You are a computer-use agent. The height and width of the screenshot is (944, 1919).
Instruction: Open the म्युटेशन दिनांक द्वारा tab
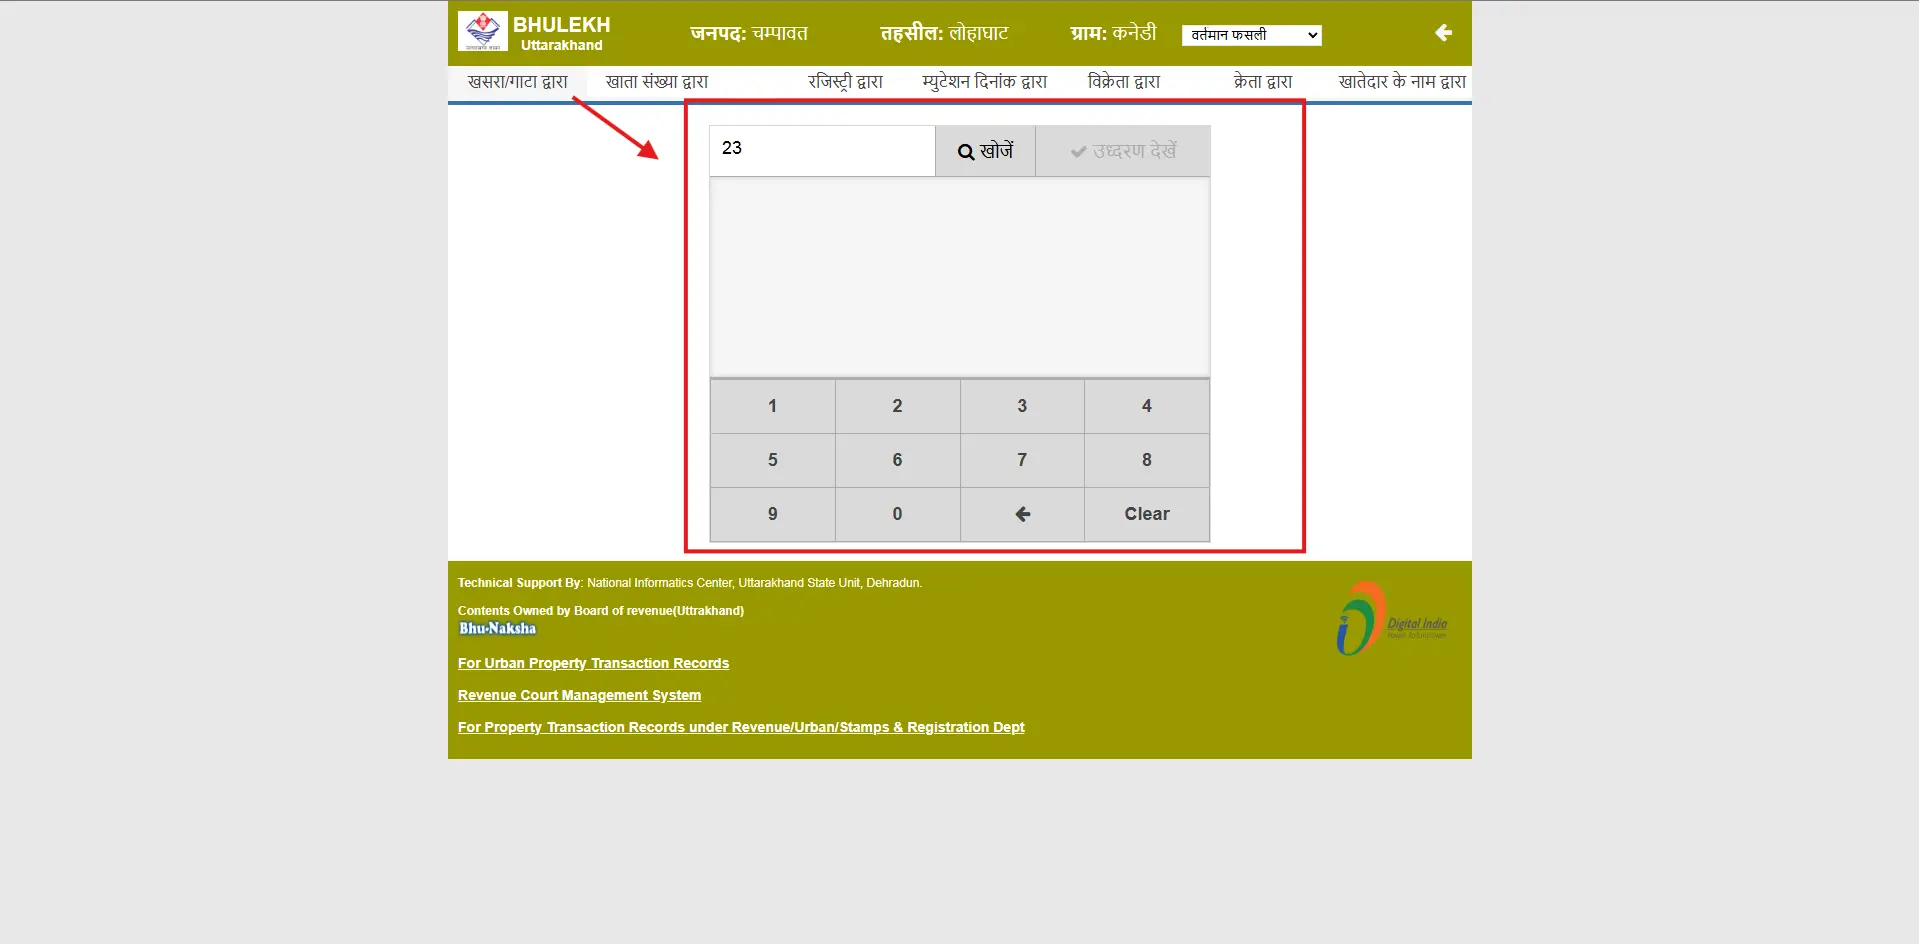[x=985, y=82]
